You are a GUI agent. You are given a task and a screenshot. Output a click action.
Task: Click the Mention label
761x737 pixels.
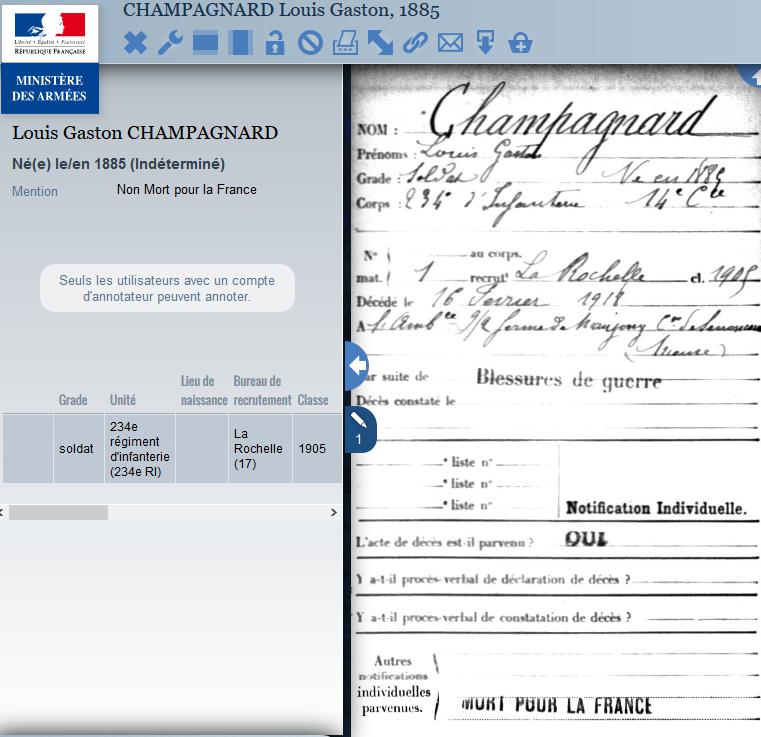tap(35, 192)
